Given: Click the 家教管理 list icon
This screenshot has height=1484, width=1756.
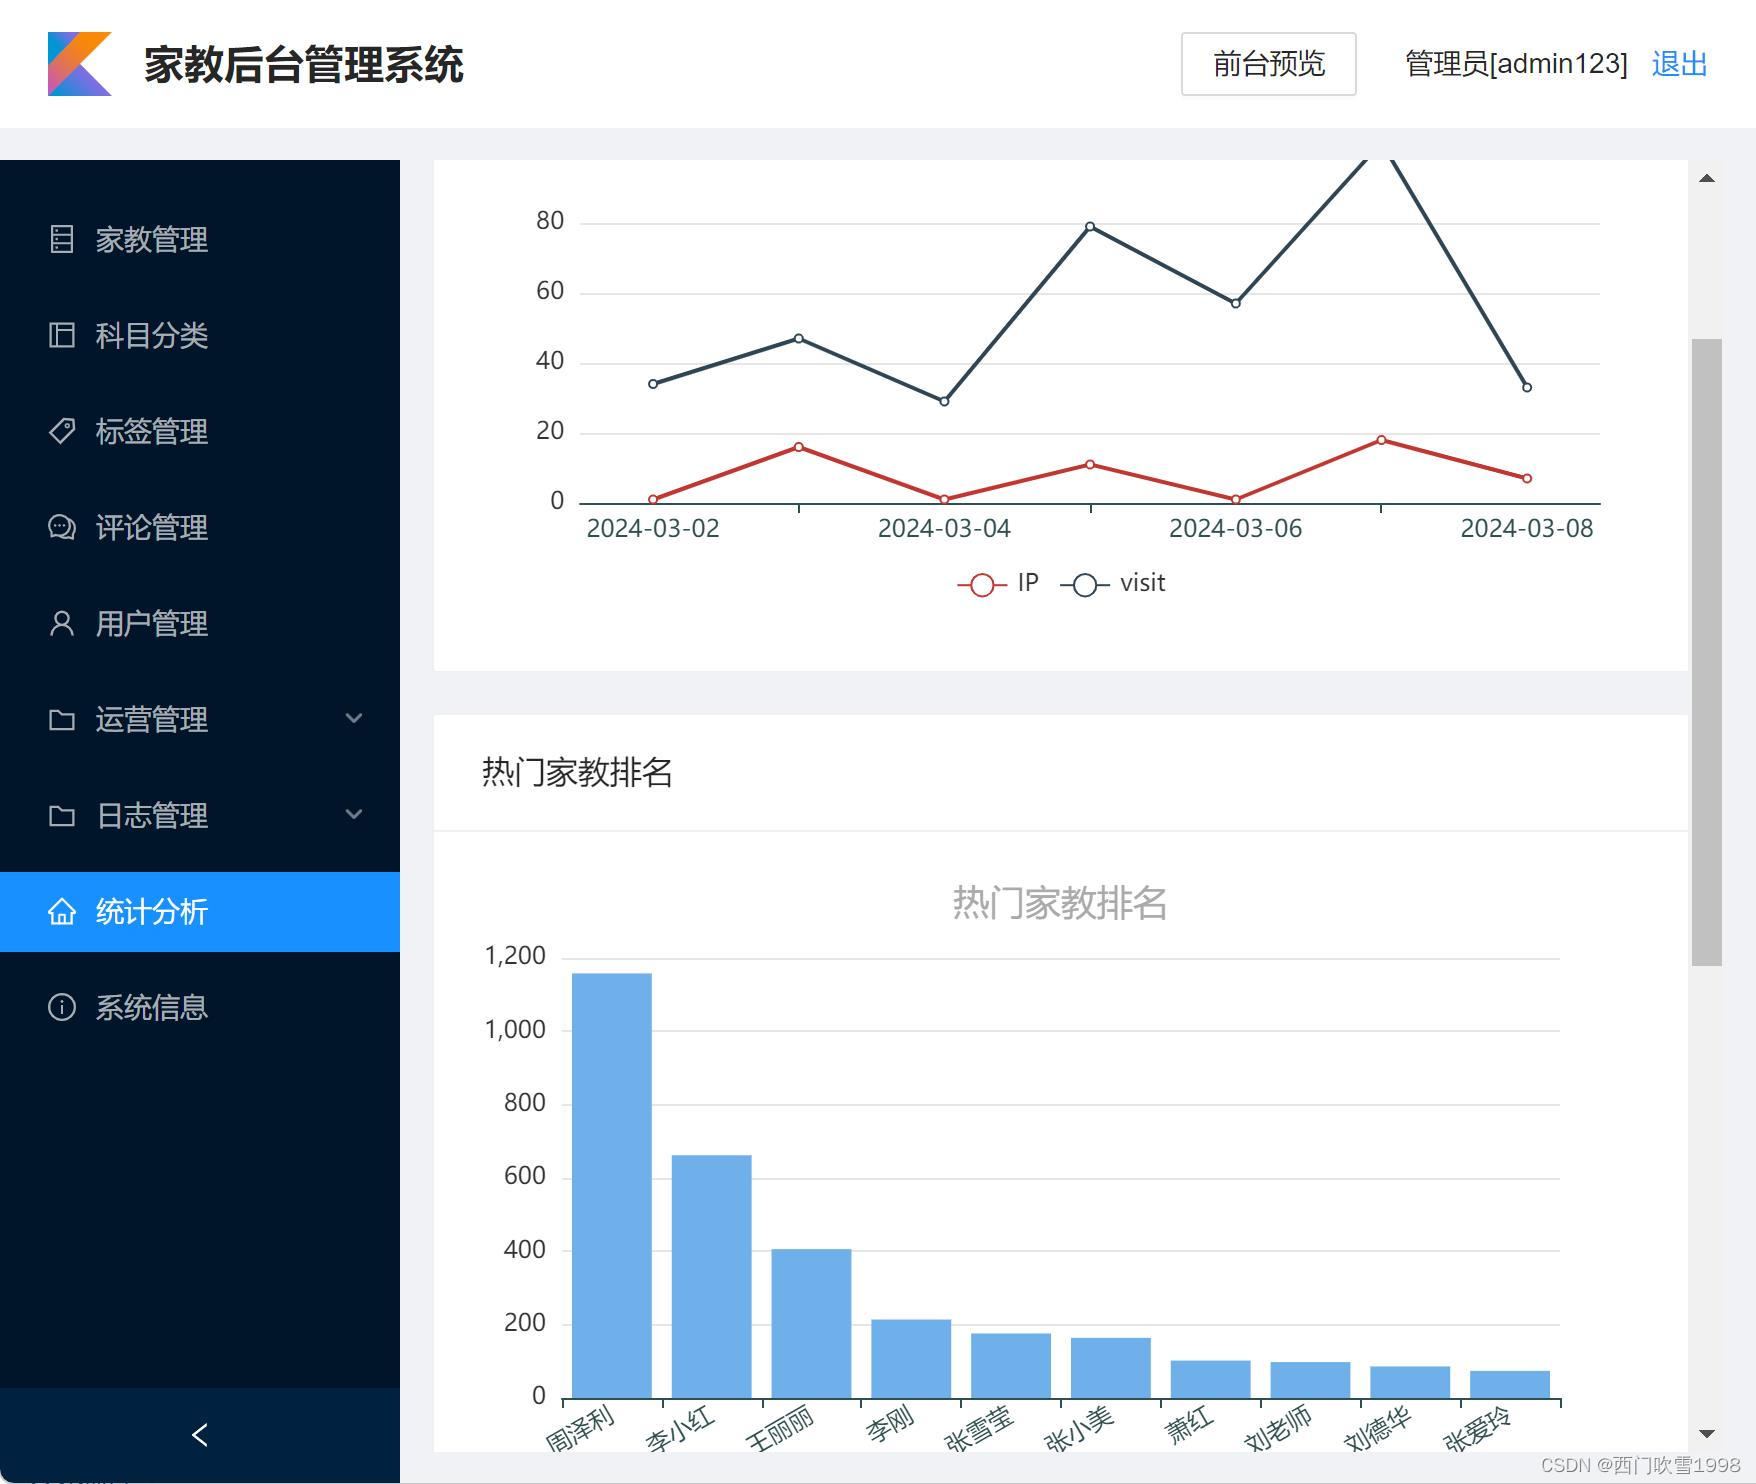Looking at the screenshot, I should [x=62, y=239].
